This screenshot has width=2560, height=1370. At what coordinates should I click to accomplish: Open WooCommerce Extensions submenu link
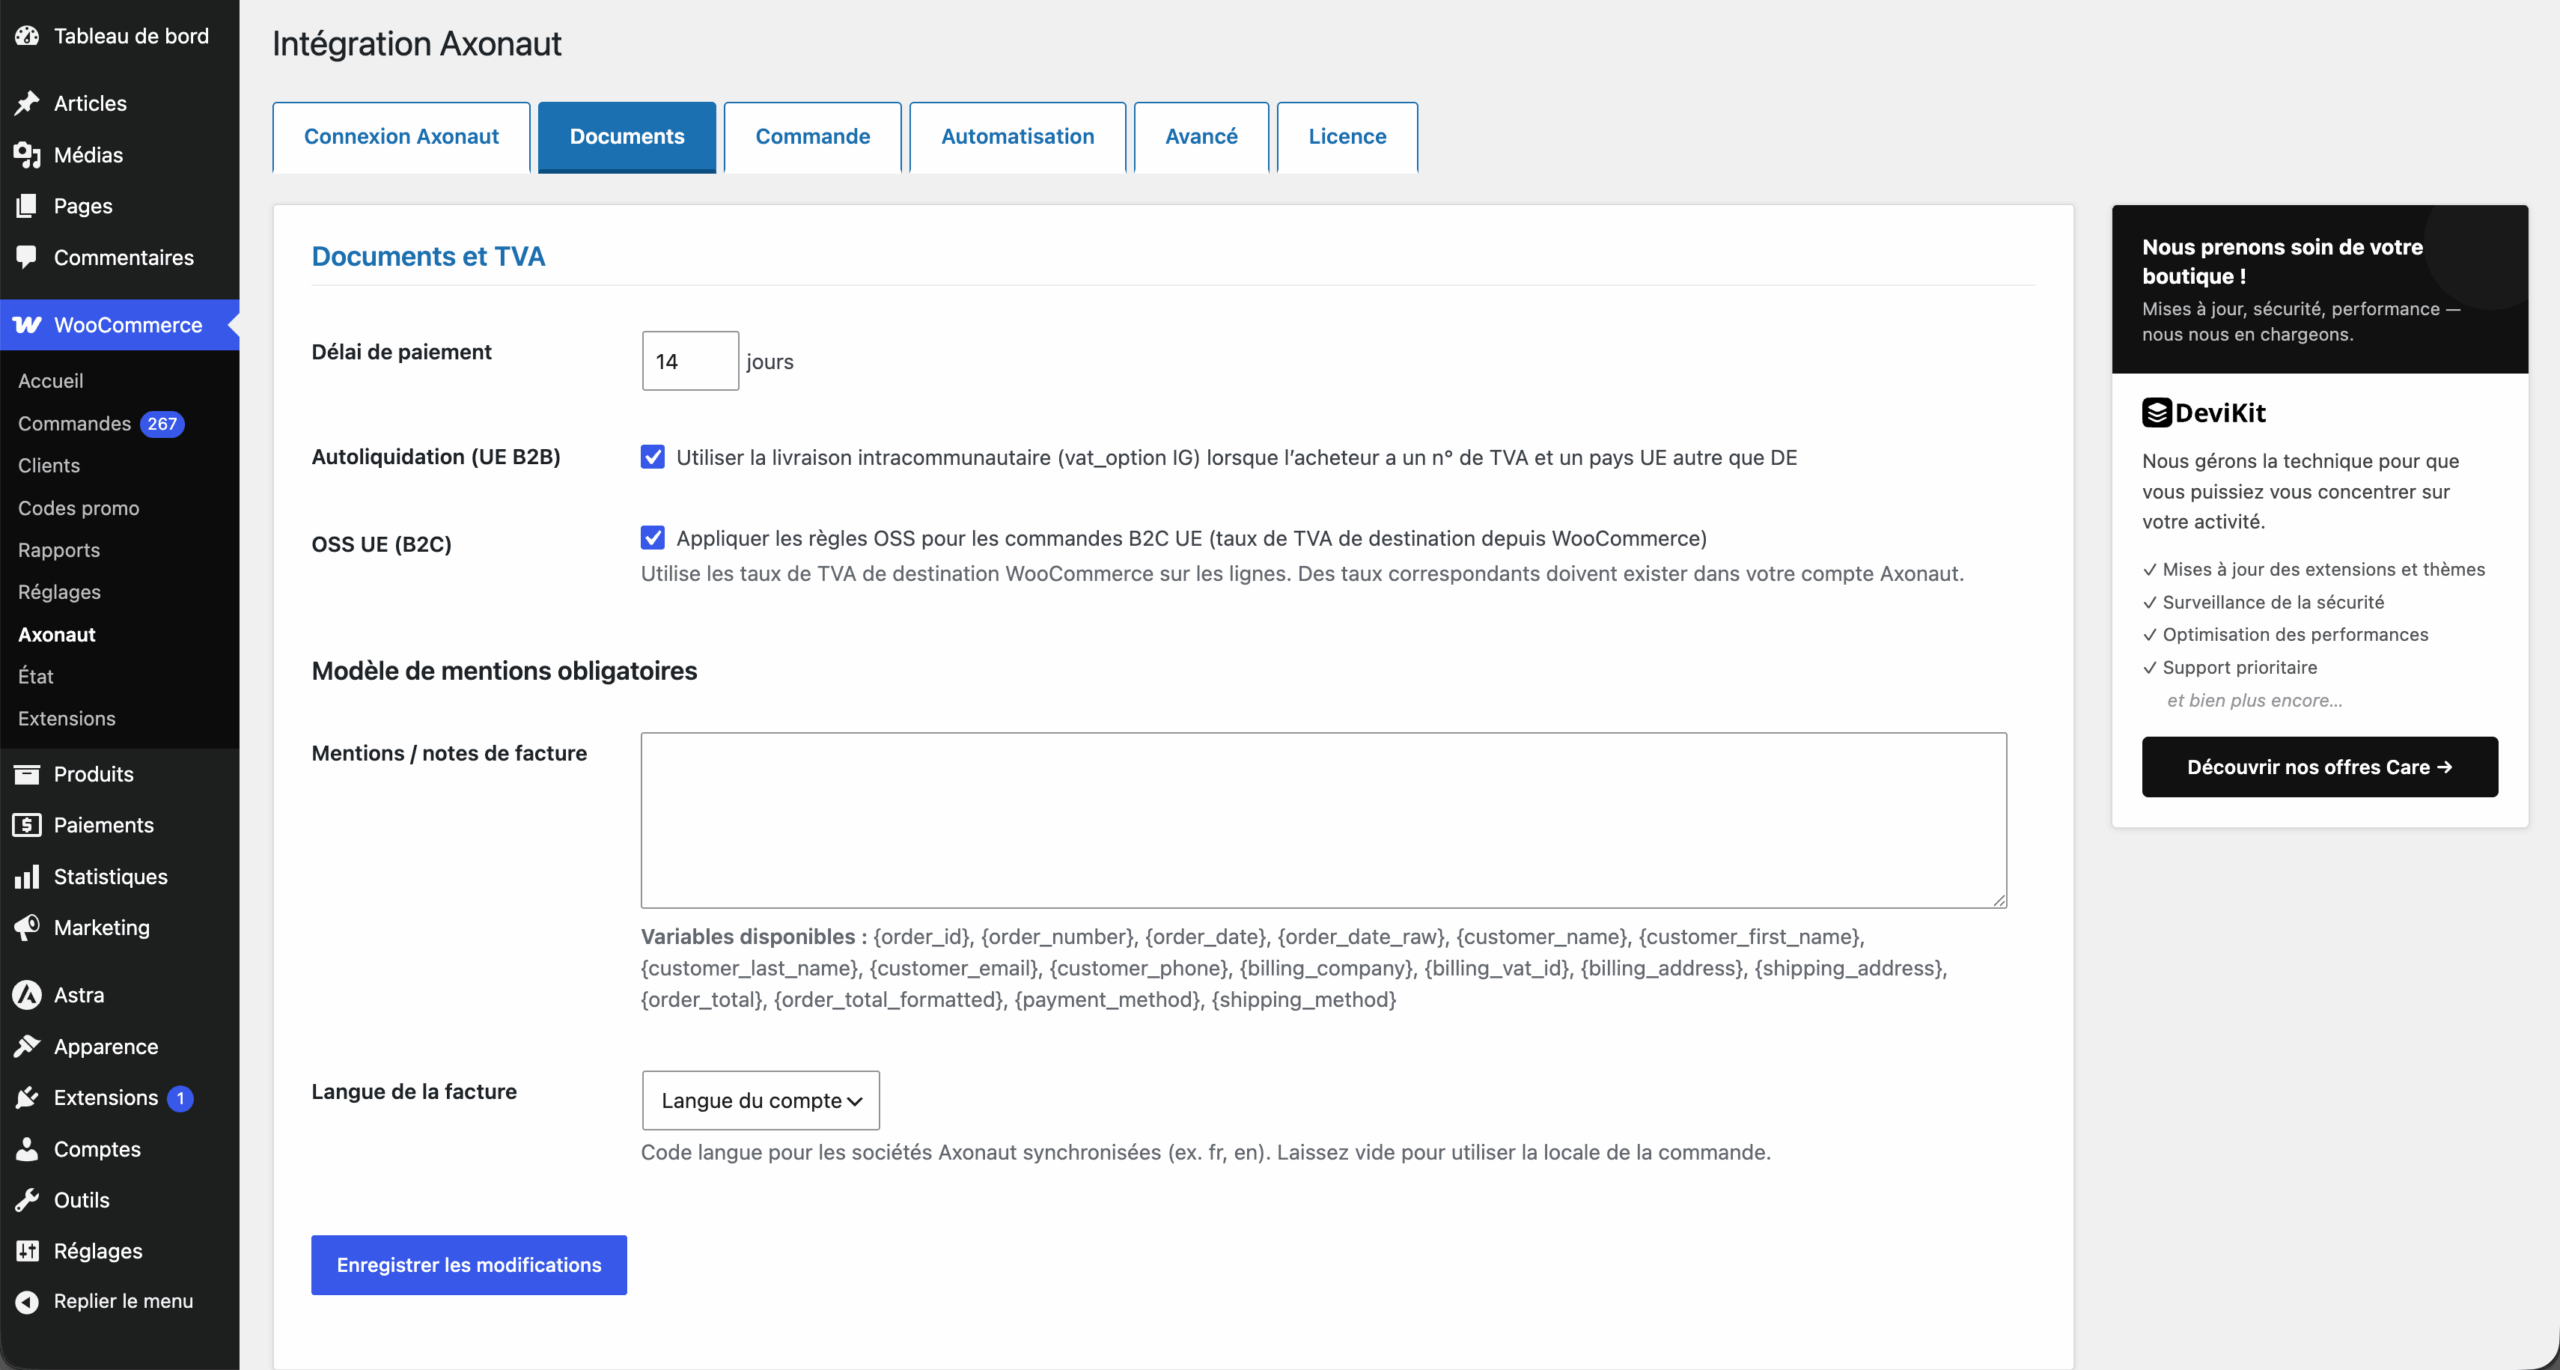coord(67,718)
